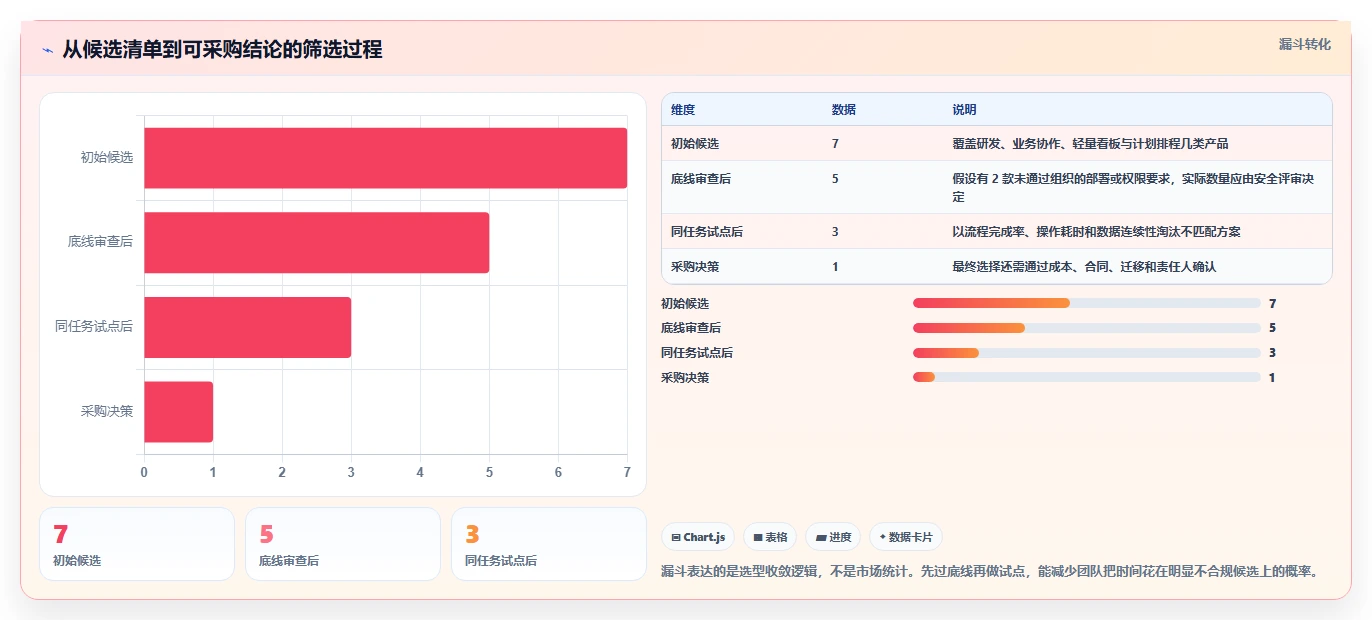Select the 同任务试点后 bar in the chart
Image resolution: width=1372 pixels, height=620 pixels.
[x=247, y=327]
